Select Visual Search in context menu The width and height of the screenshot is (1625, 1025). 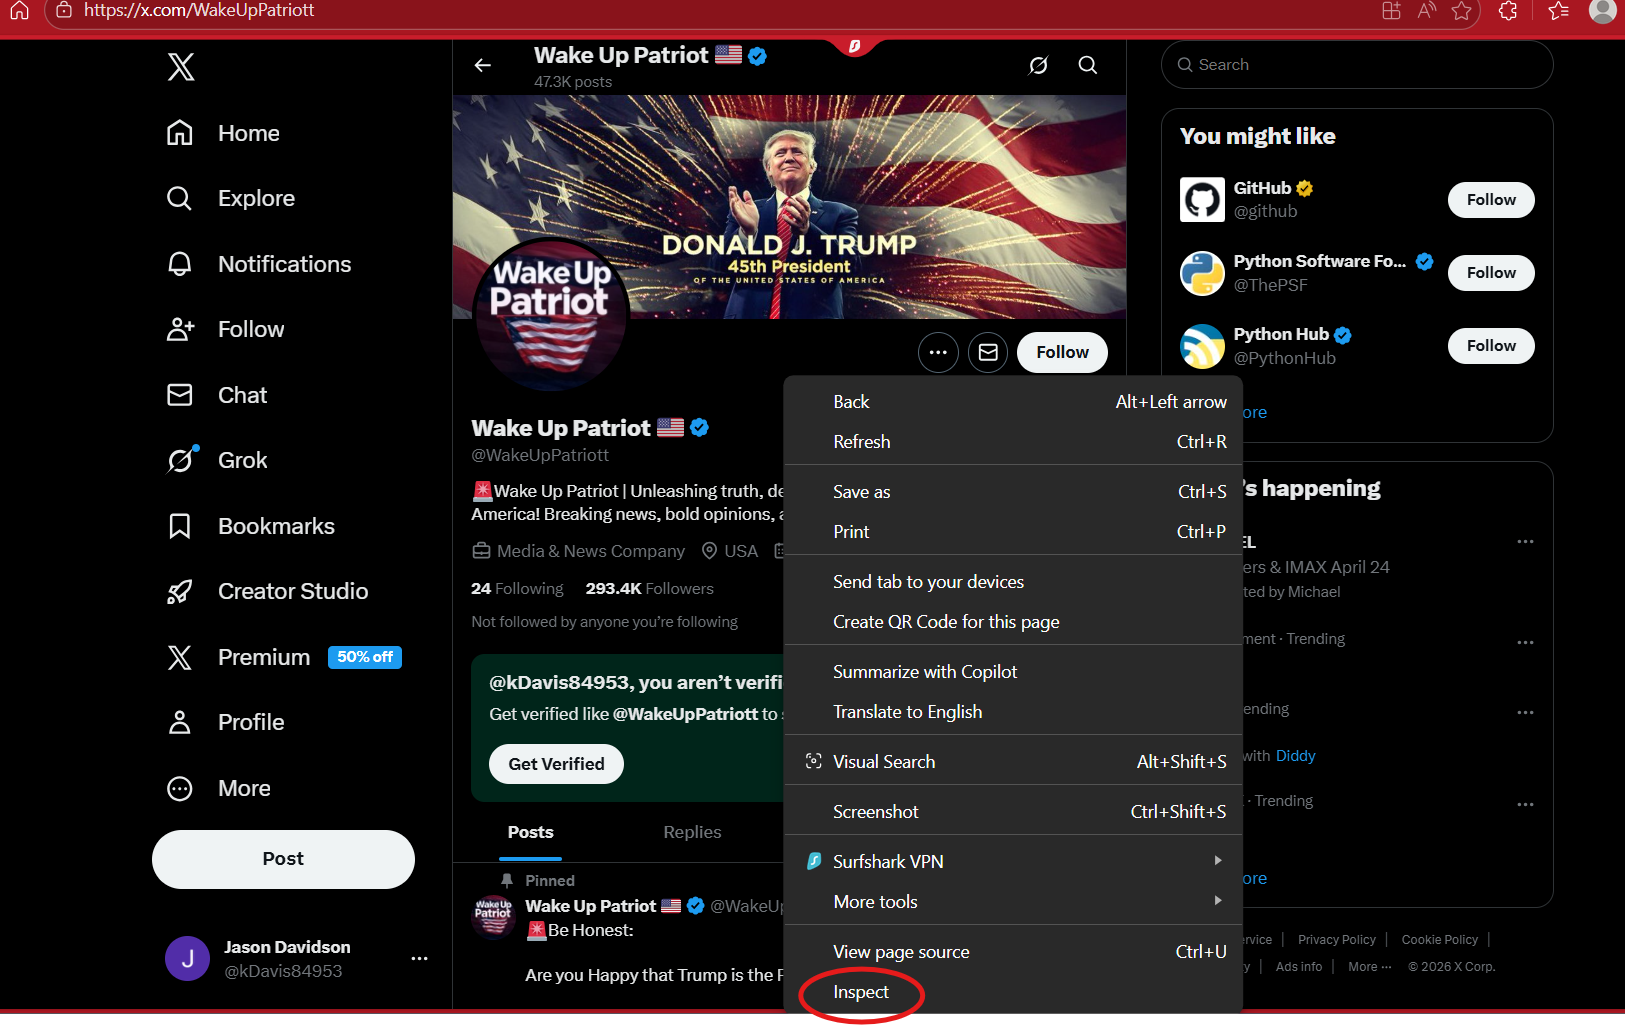click(x=1013, y=761)
